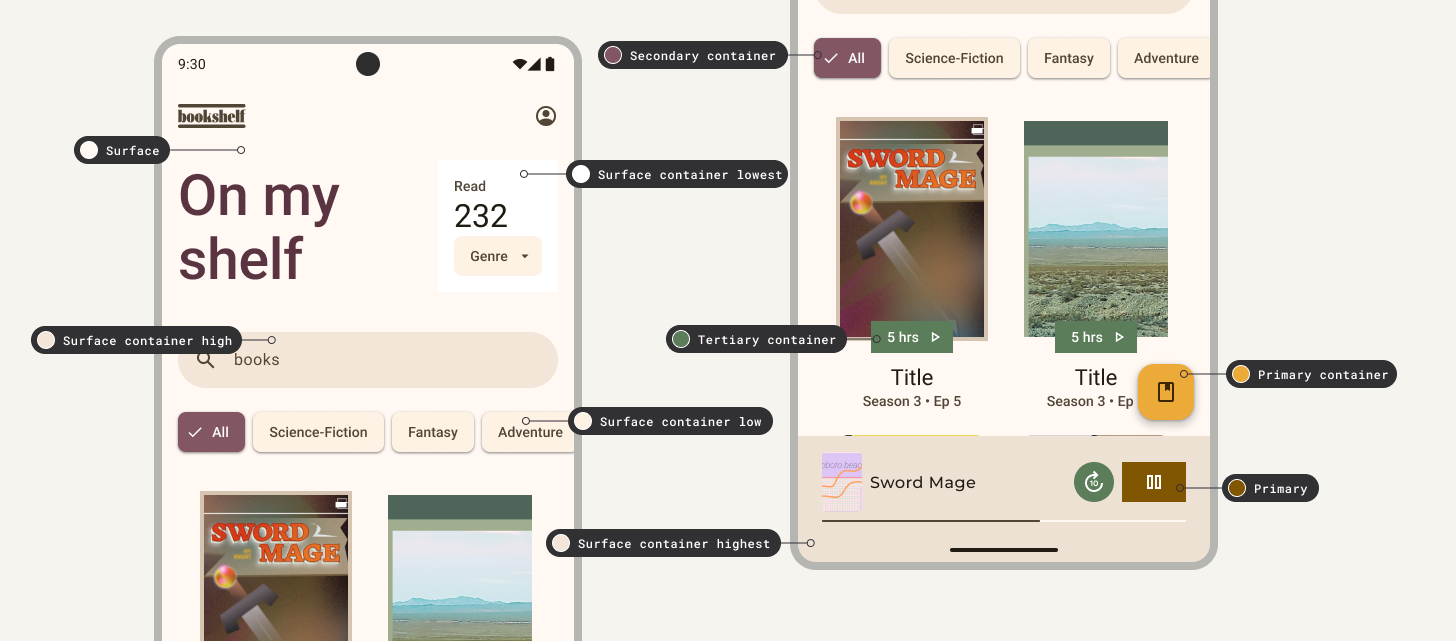
Task: Toggle the Science-Fiction chip in left phone
Action: click(x=318, y=432)
